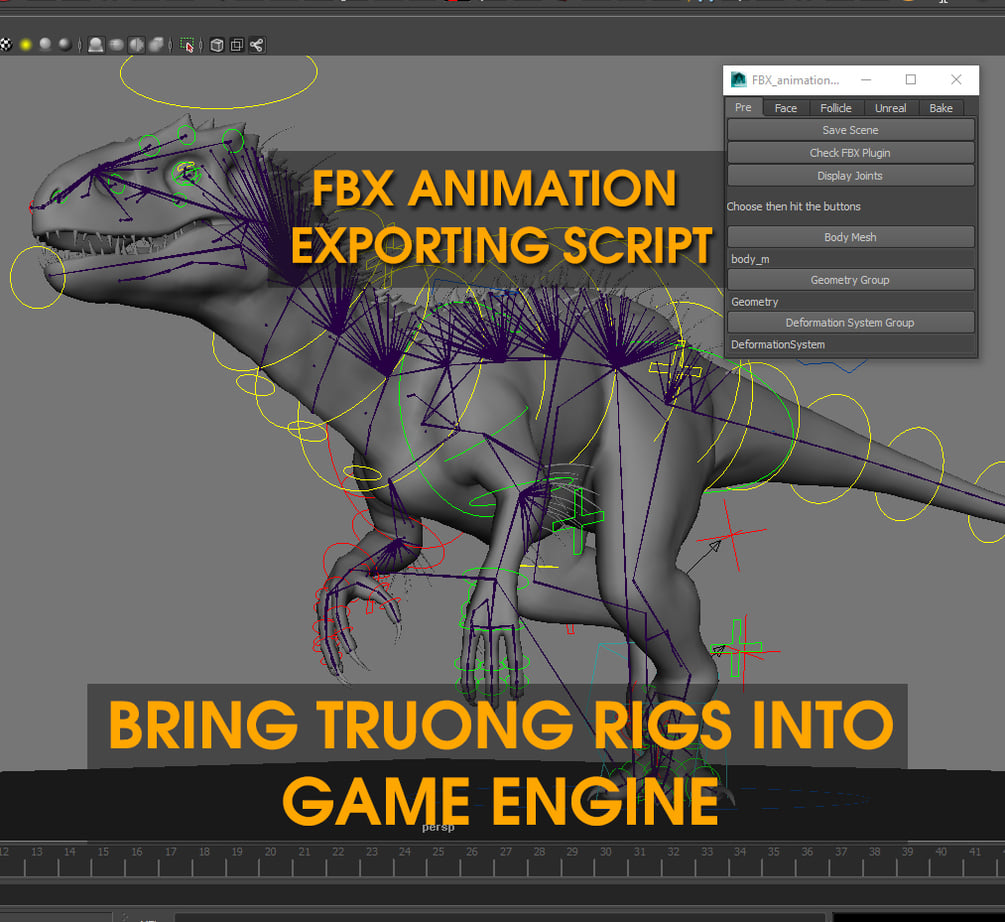Click the DeformationSystem text field
Screen dimensions: 1005x922
pyautogui.click(x=851, y=345)
